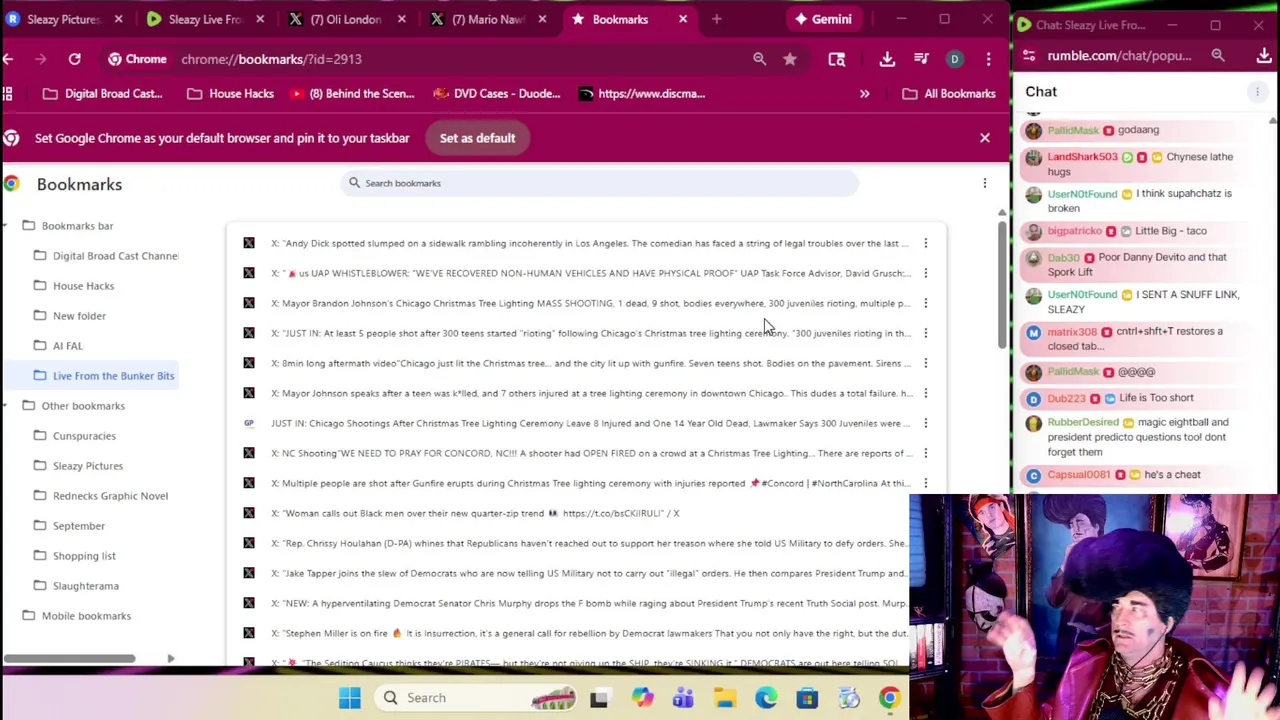Screen dimensions: 1280x720
Task: Open the zoom magnifier in the address bar
Action: coord(759,59)
